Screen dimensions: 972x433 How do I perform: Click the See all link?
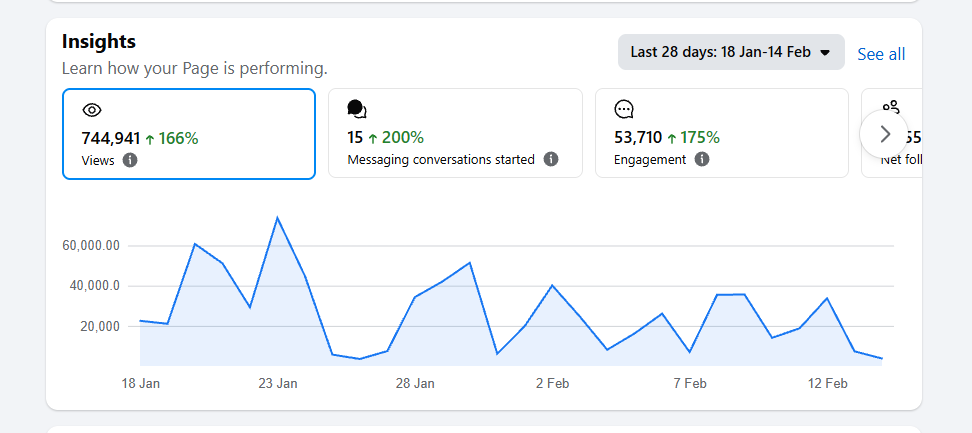(x=881, y=54)
